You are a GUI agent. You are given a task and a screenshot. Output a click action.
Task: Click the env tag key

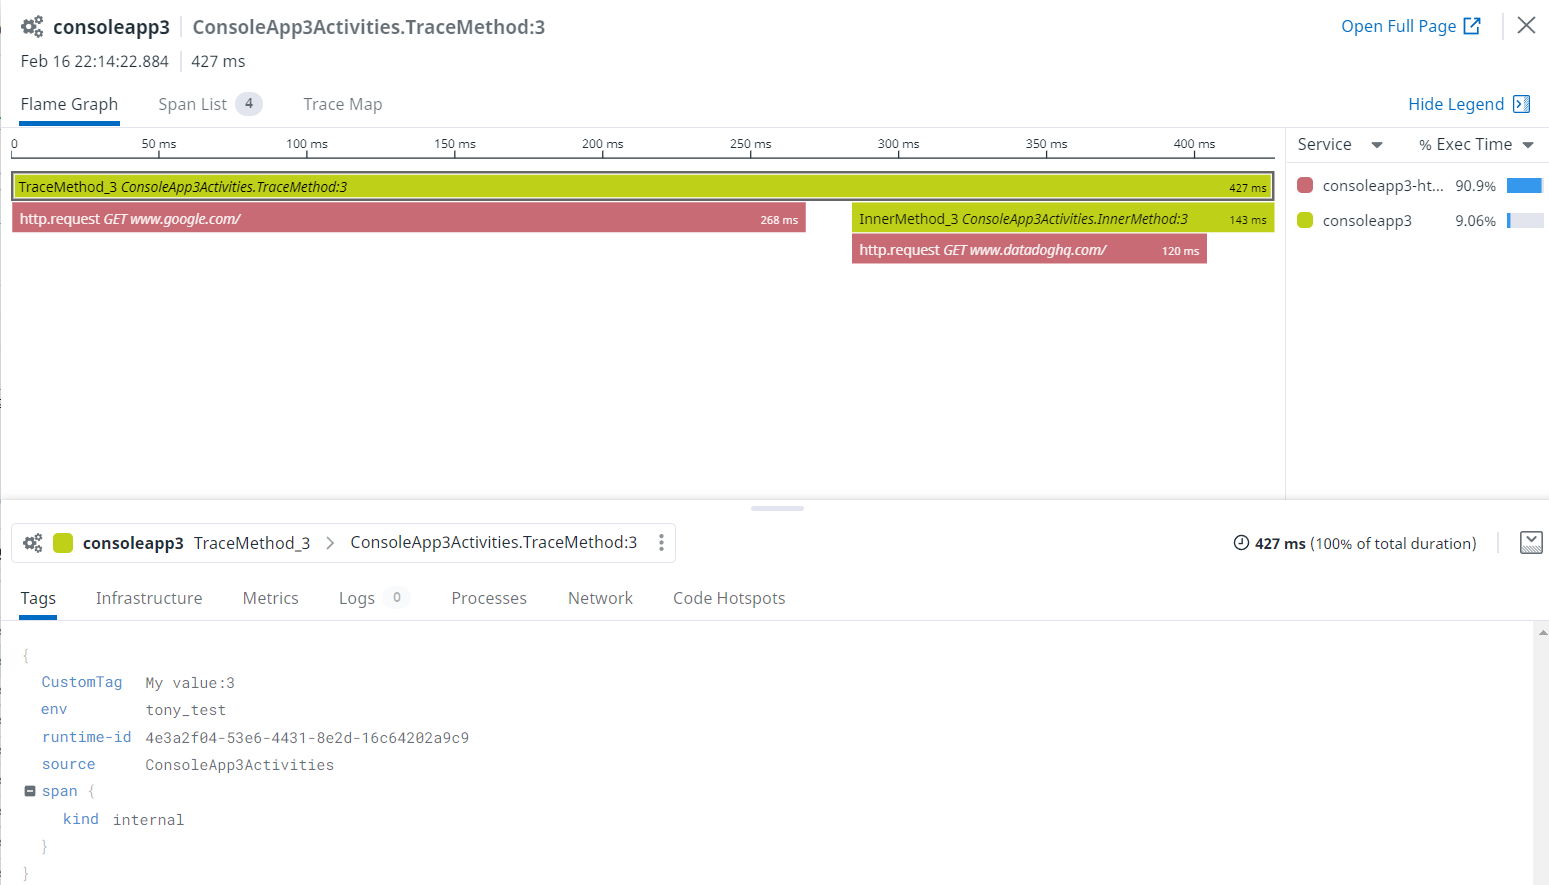(x=54, y=709)
